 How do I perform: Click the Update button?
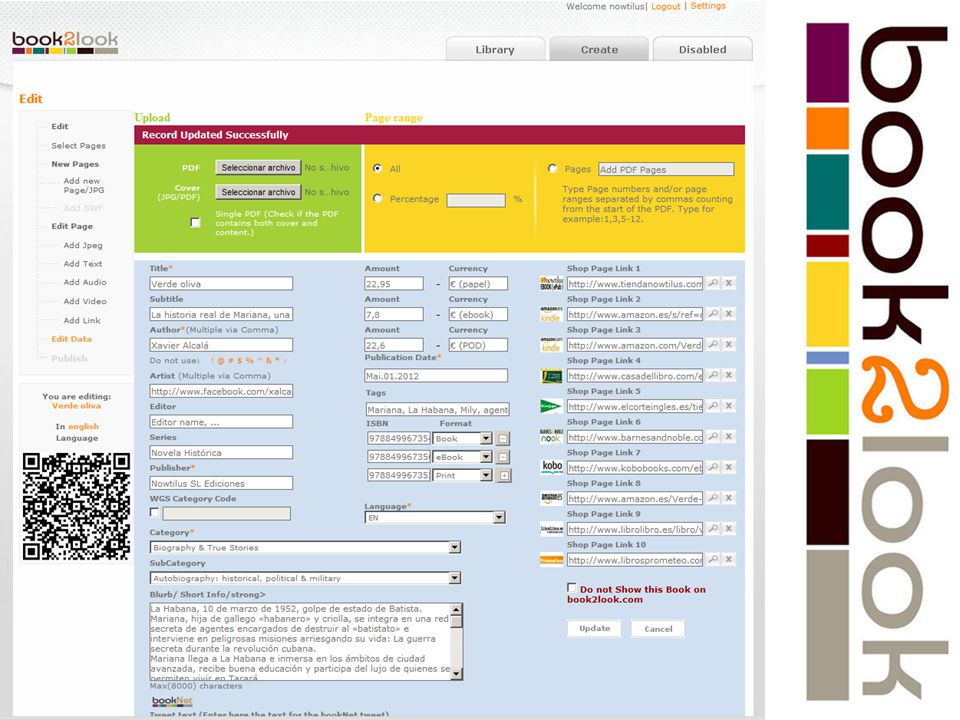pos(594,629)
